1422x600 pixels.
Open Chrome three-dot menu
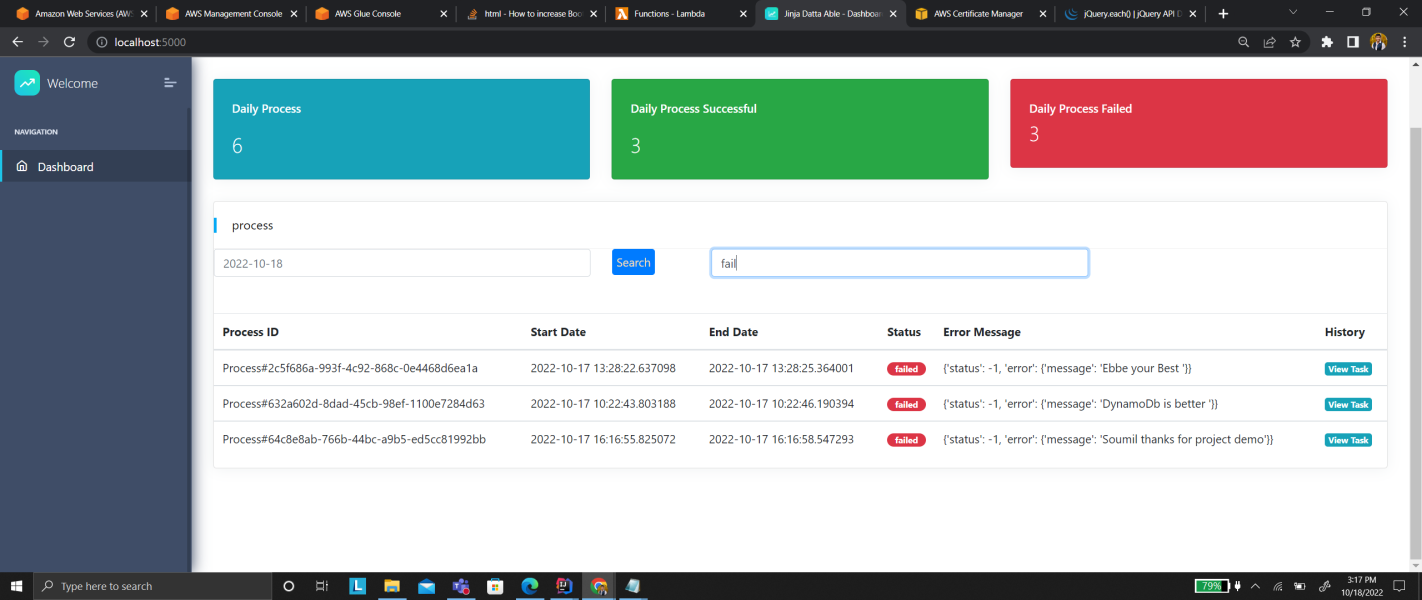coord(1404,42)
